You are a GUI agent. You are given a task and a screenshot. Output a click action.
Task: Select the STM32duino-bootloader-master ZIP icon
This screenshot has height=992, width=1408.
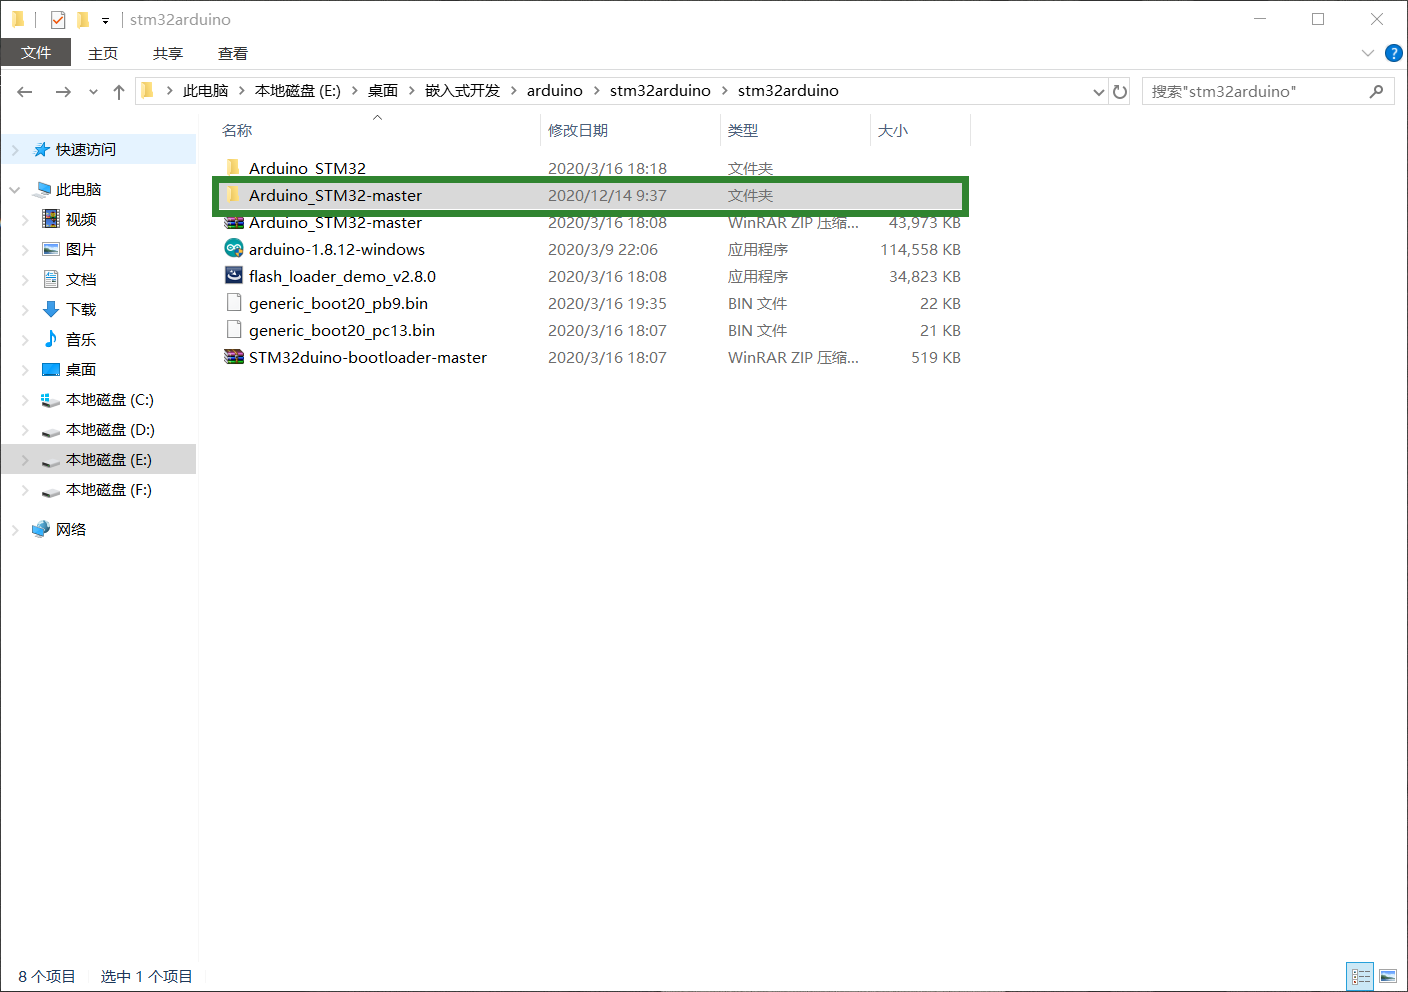[234, 356]
